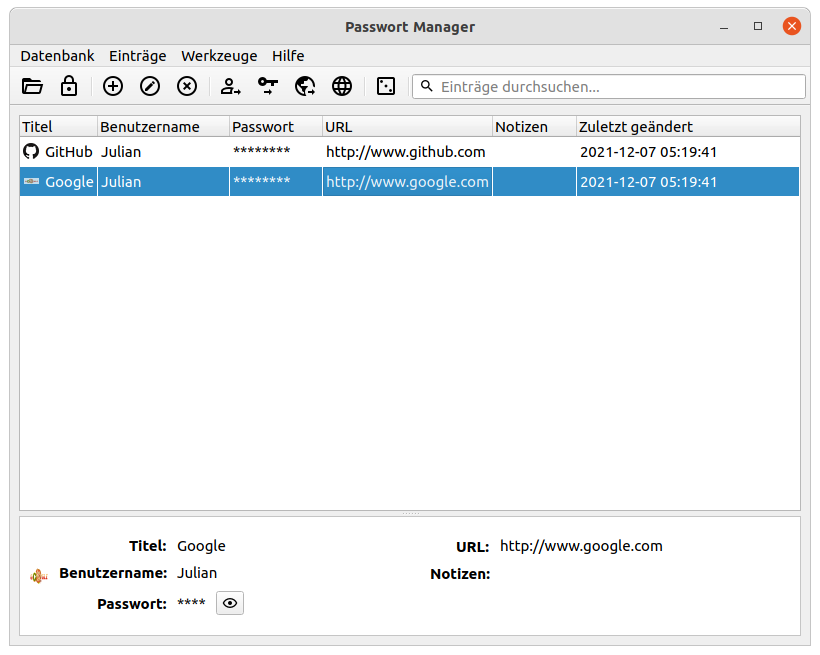The image size is (820, 655).
Task: Click the GitHub logo icon in list
Action: 31,152
